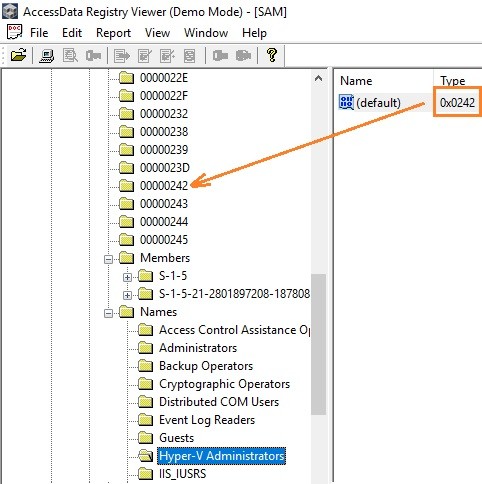Select the 00000243 key

coord(164,204)
